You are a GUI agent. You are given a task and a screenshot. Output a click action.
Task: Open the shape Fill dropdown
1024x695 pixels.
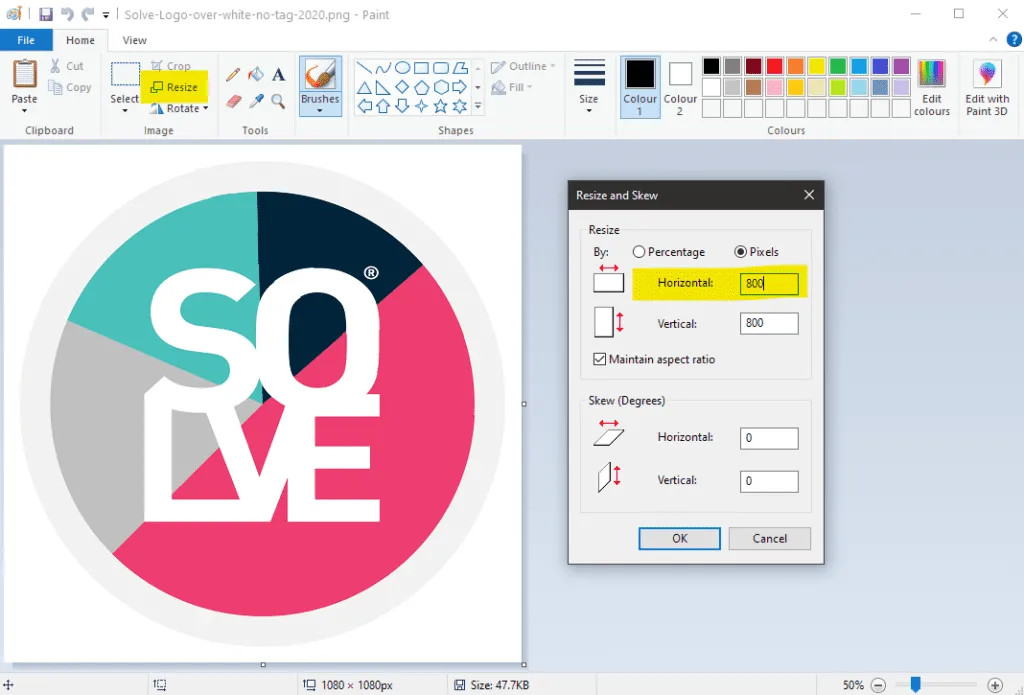point(512,87)
